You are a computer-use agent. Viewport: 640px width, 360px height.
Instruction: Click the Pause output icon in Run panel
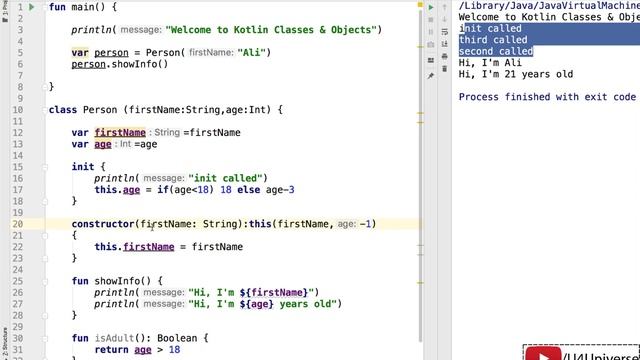pos(431,31)
